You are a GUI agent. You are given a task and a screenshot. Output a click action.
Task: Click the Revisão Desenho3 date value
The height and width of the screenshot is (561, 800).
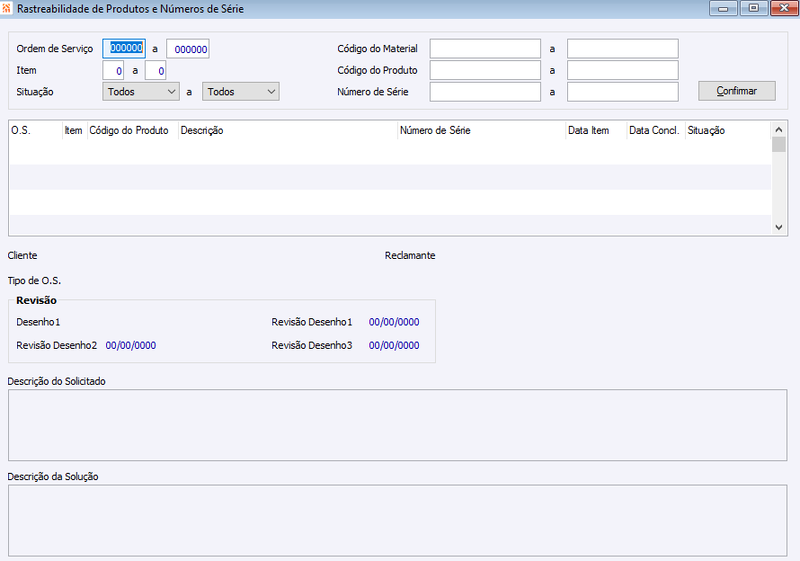click(394, 346)
